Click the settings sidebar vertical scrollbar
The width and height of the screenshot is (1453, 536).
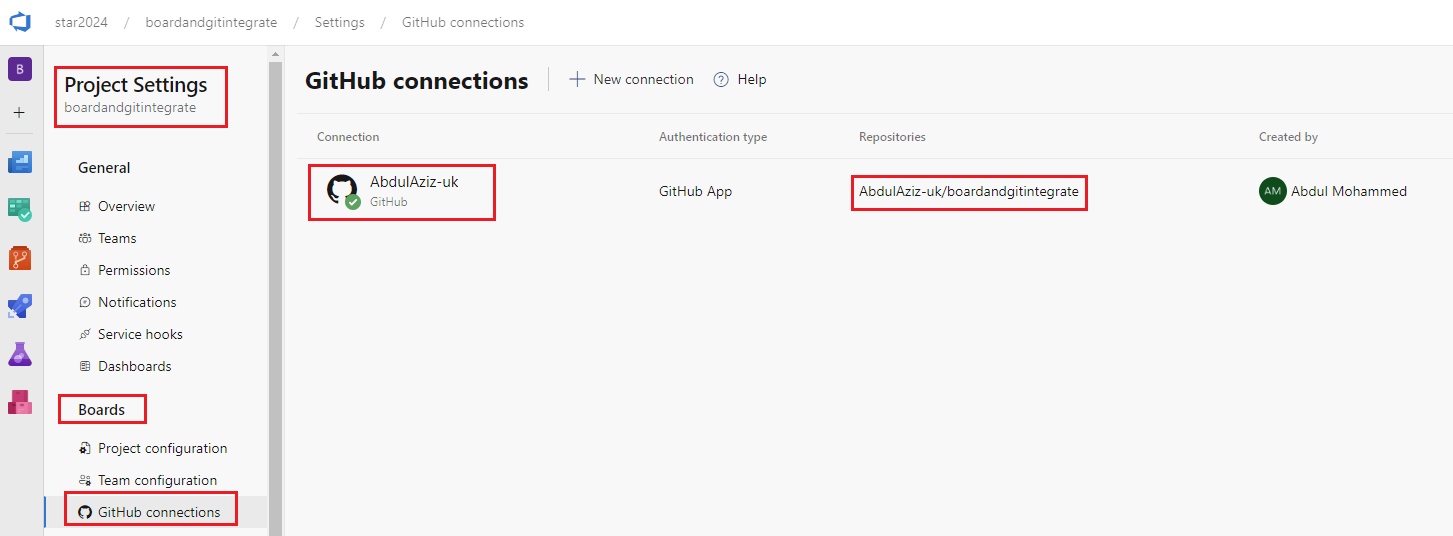275,300
